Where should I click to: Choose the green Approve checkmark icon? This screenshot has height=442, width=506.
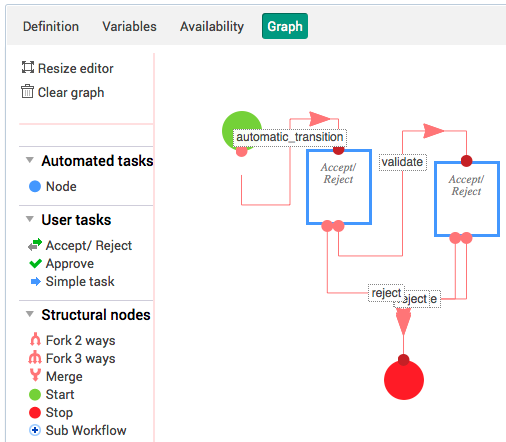(35, 263)
